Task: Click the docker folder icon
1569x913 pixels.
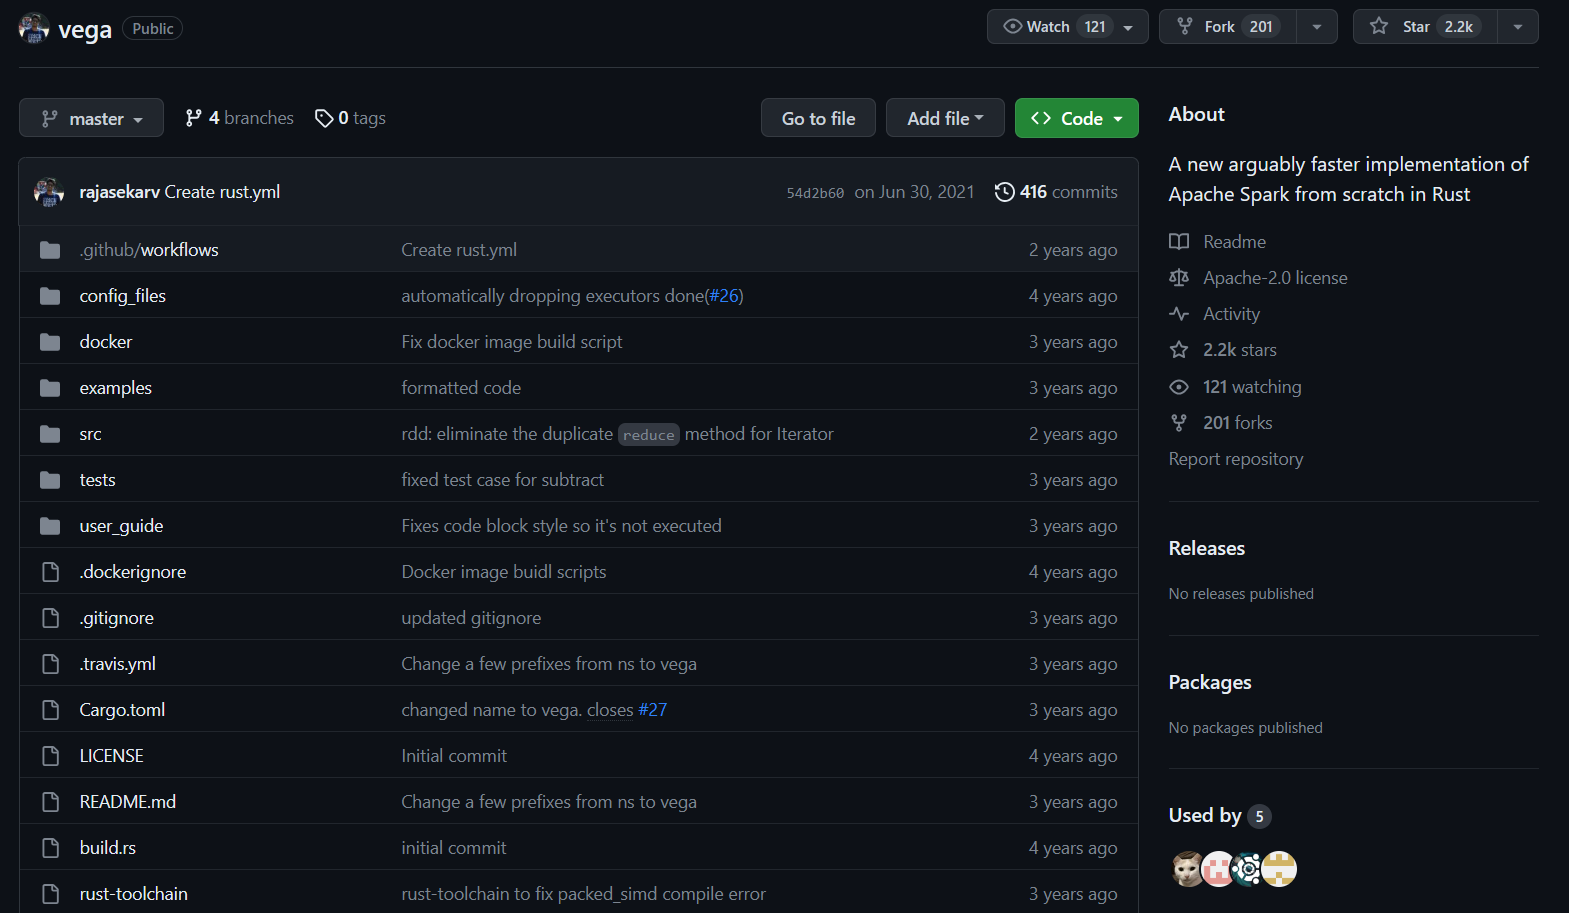Action: [50, 342]
